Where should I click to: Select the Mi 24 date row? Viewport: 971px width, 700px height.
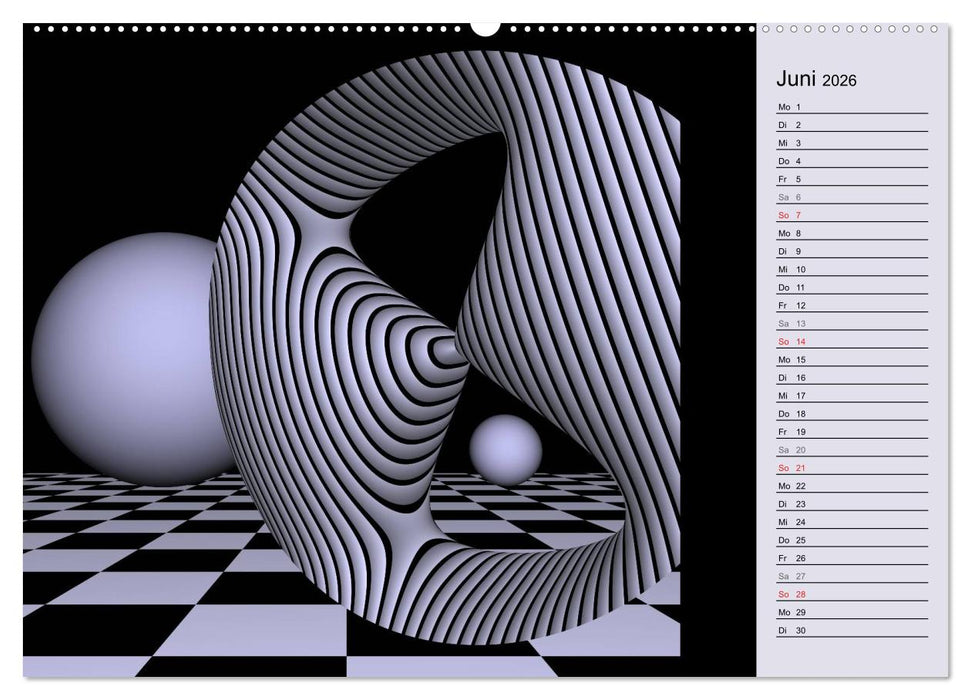coord(792,521)
